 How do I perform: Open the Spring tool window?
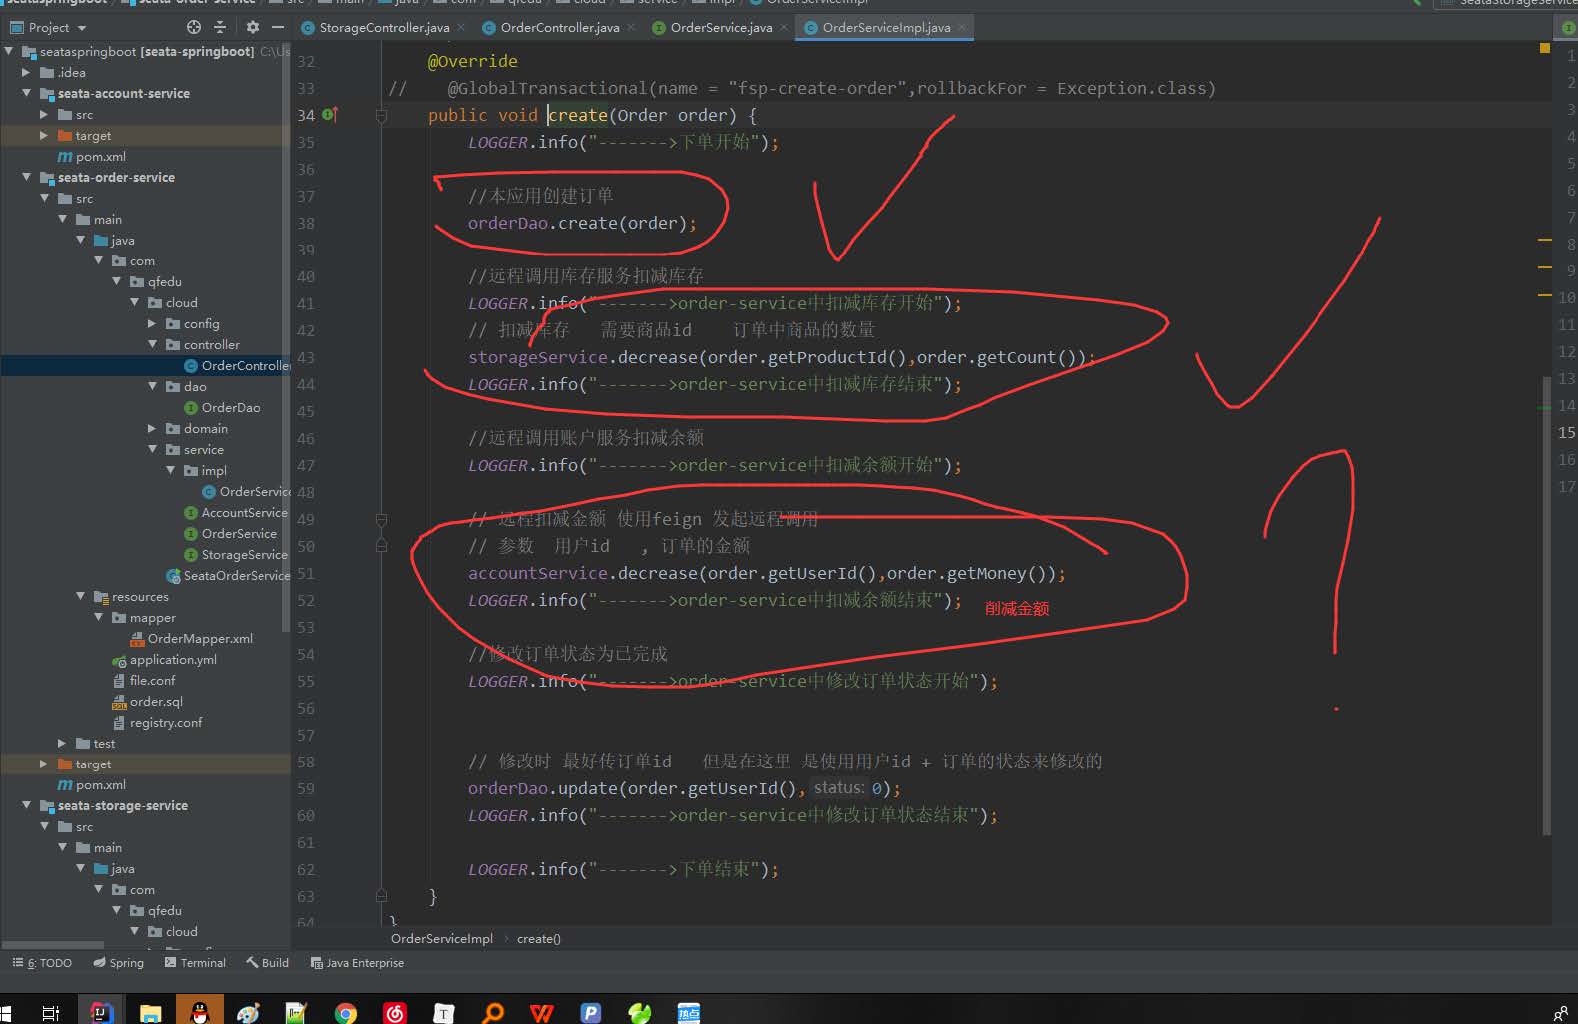(118, 963)
